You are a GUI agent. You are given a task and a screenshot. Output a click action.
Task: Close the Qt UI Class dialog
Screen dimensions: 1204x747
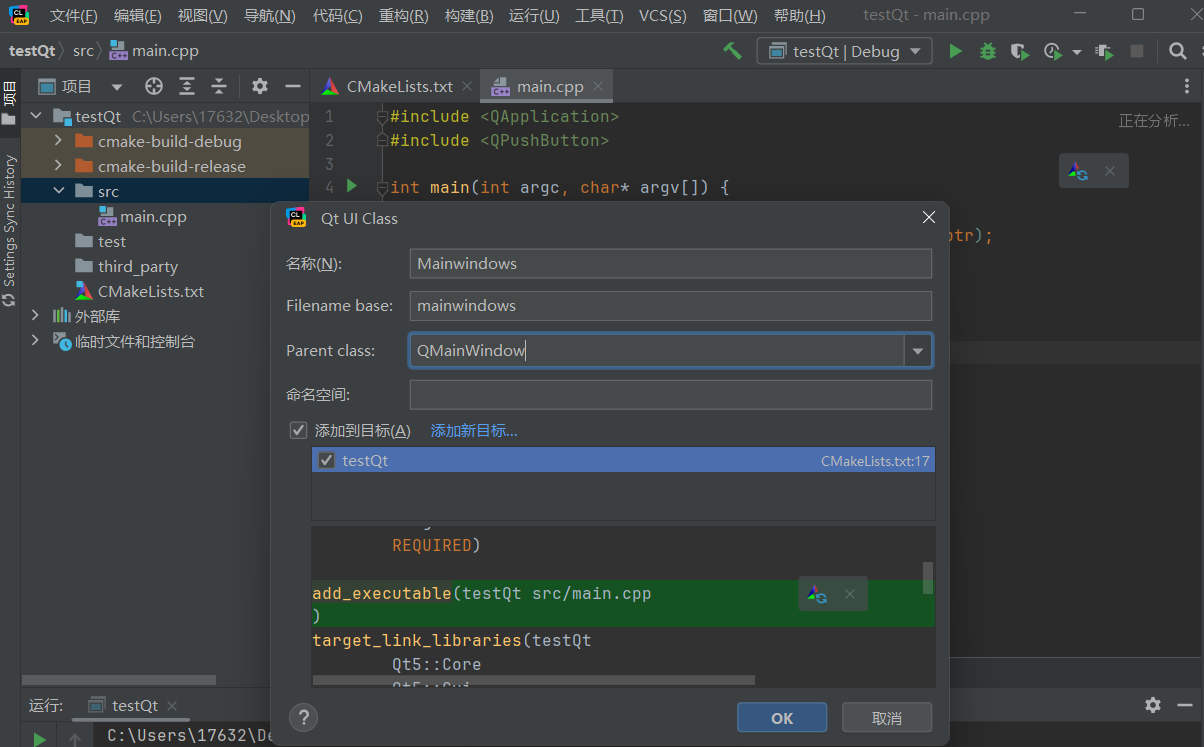[x=929, y=217]
